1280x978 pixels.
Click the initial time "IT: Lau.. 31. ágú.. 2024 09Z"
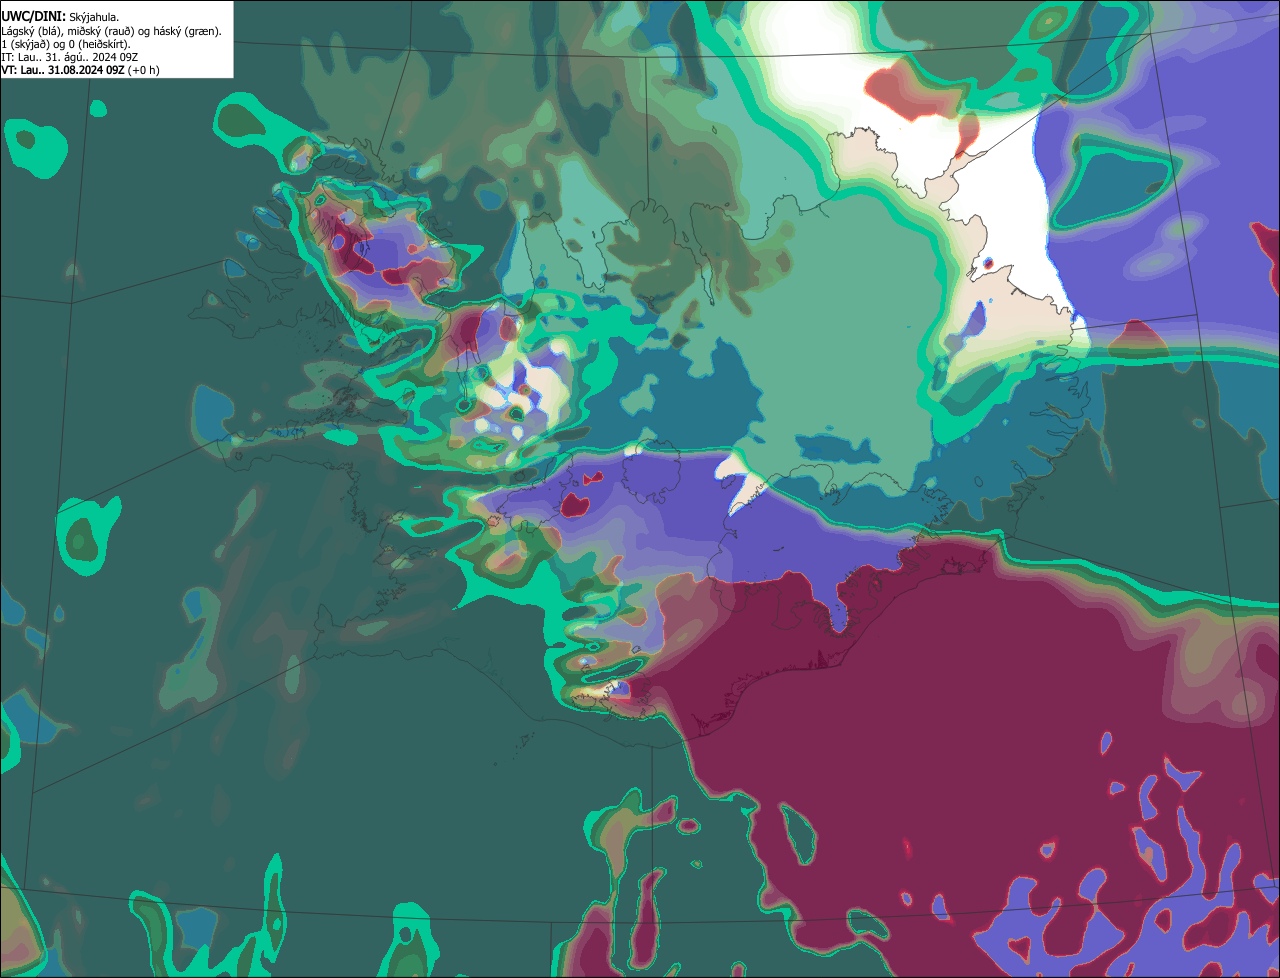pos(69,57)
